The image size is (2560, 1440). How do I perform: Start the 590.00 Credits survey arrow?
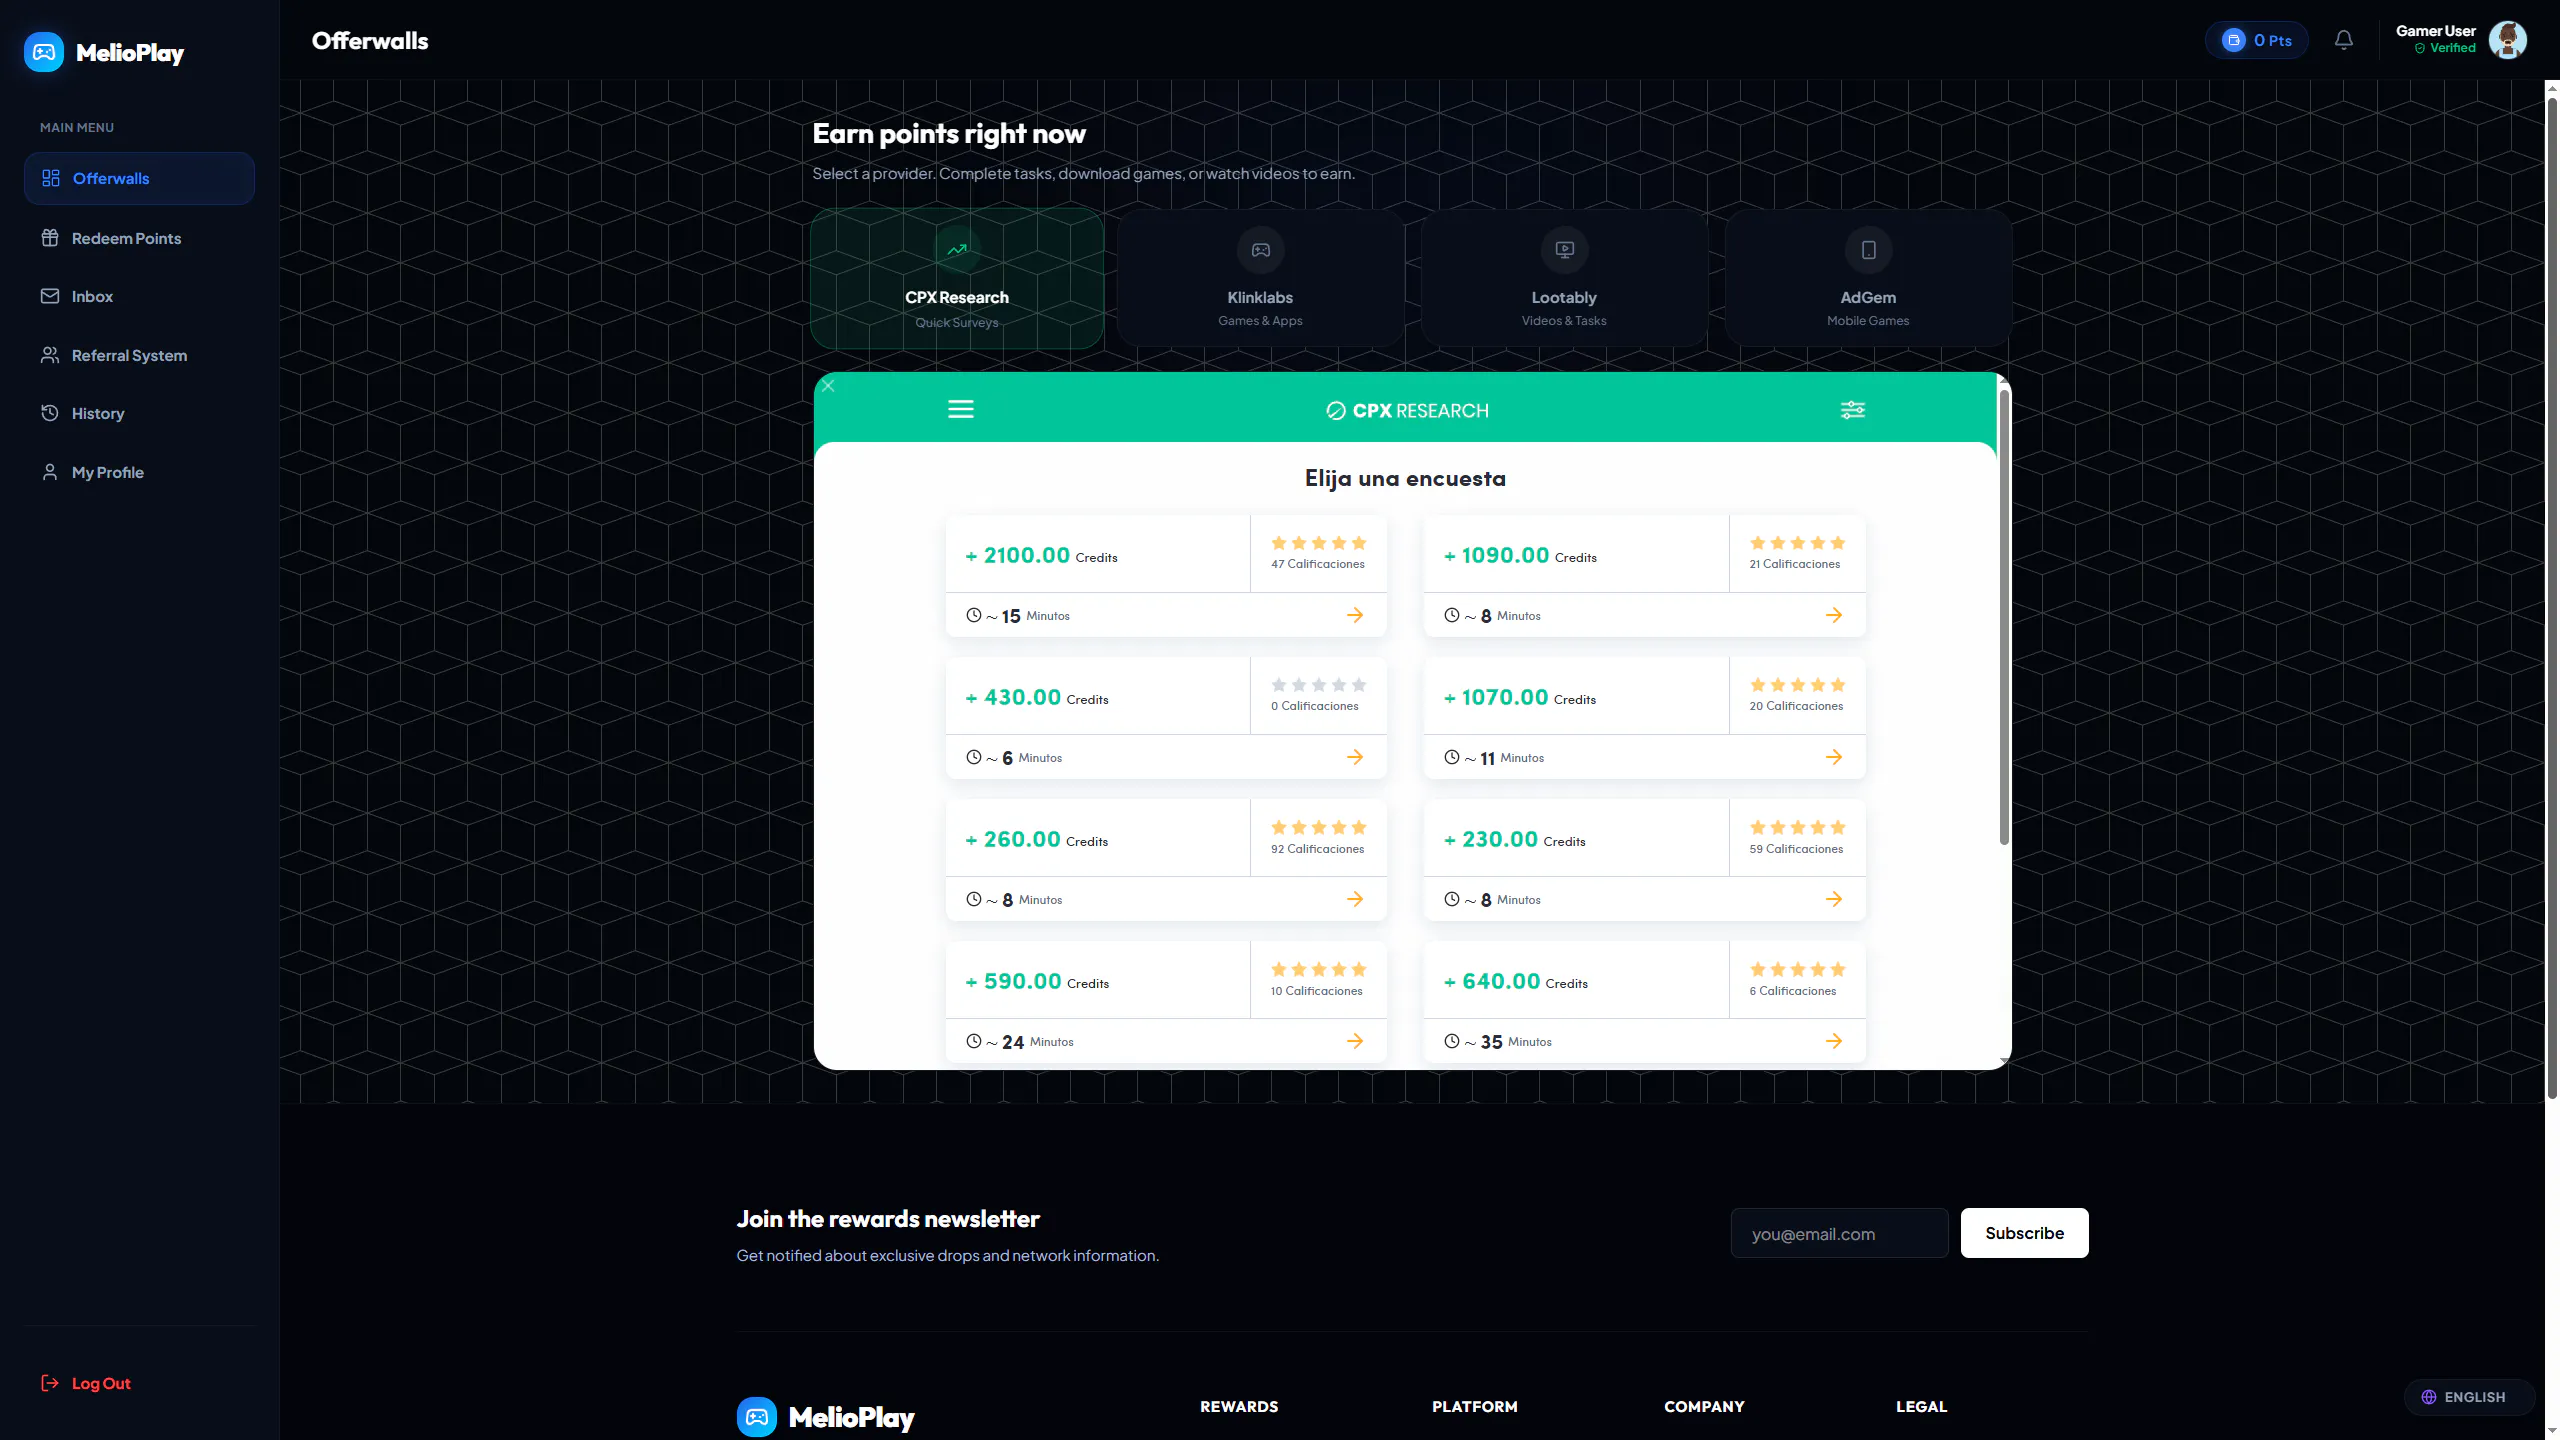pos(1354,1041)
